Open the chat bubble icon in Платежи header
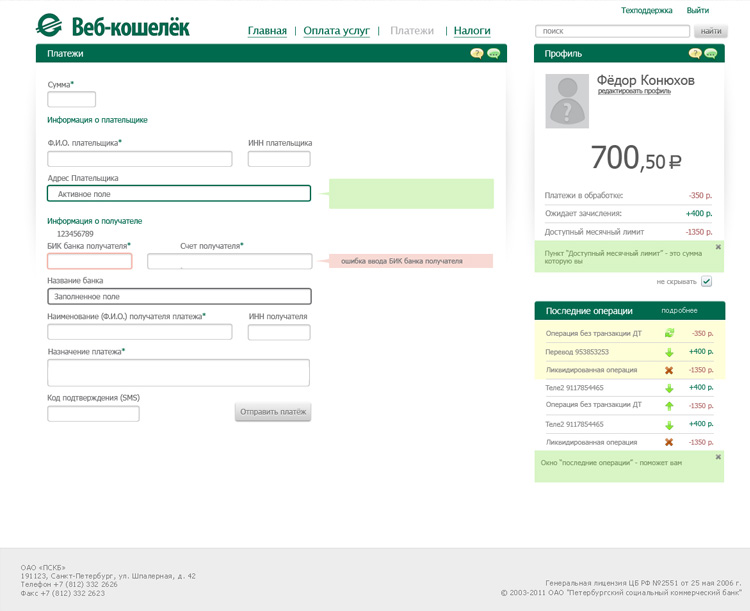 tap(493, 53)
